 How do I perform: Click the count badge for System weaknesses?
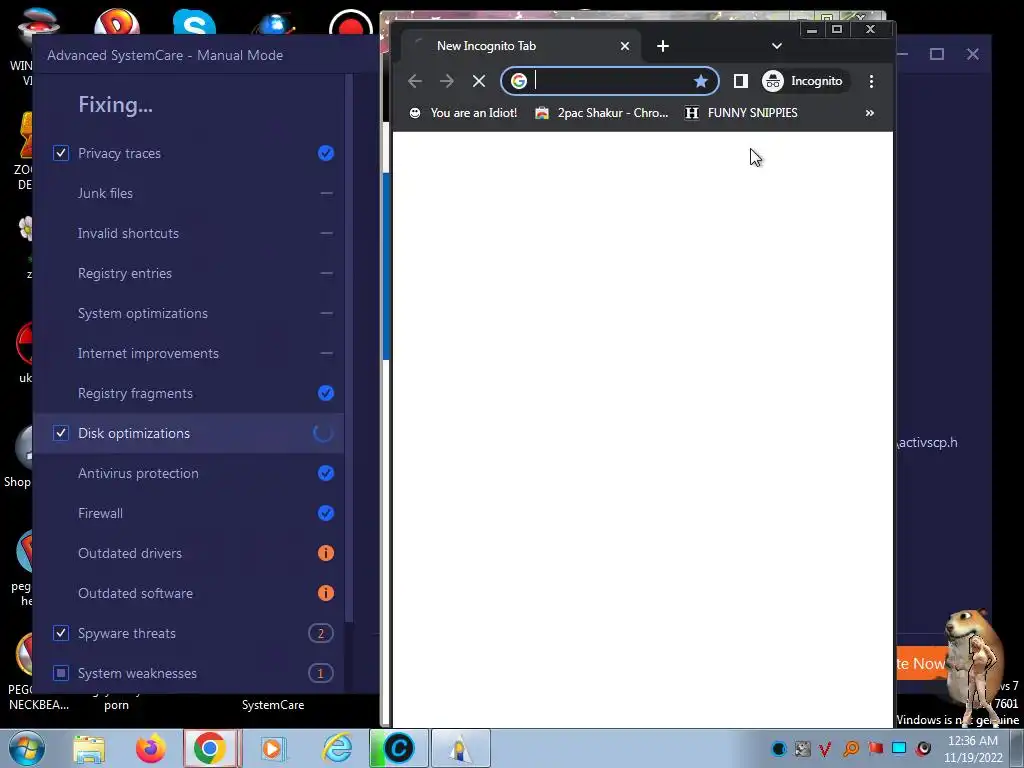tap(321, 673)
